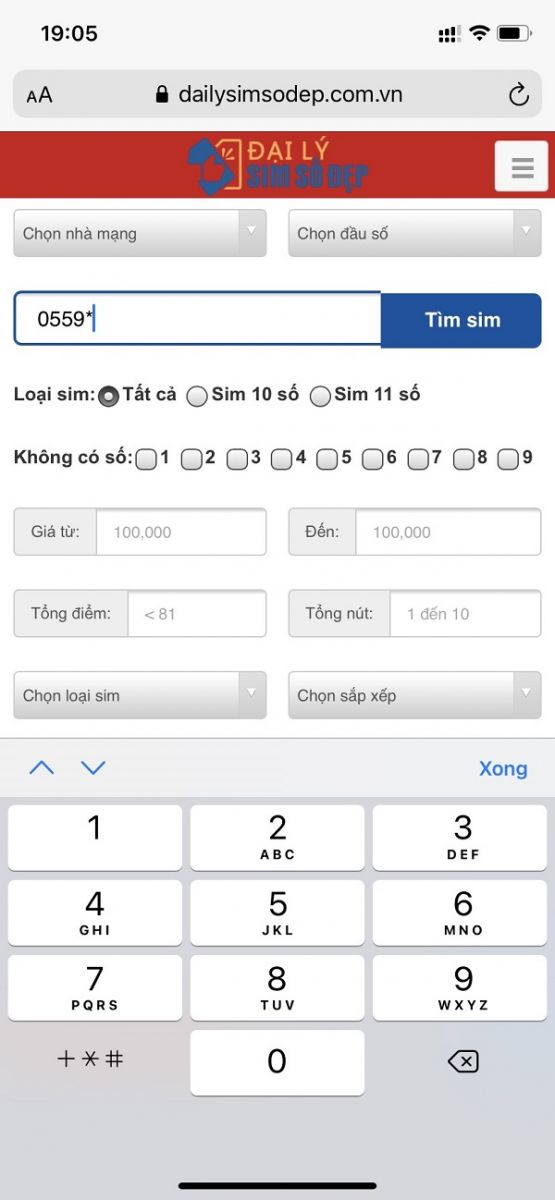The width and height of the screenshot is (555, 1200).
Task: Tap the symbols +*# key
Action: coord(90,1059)
